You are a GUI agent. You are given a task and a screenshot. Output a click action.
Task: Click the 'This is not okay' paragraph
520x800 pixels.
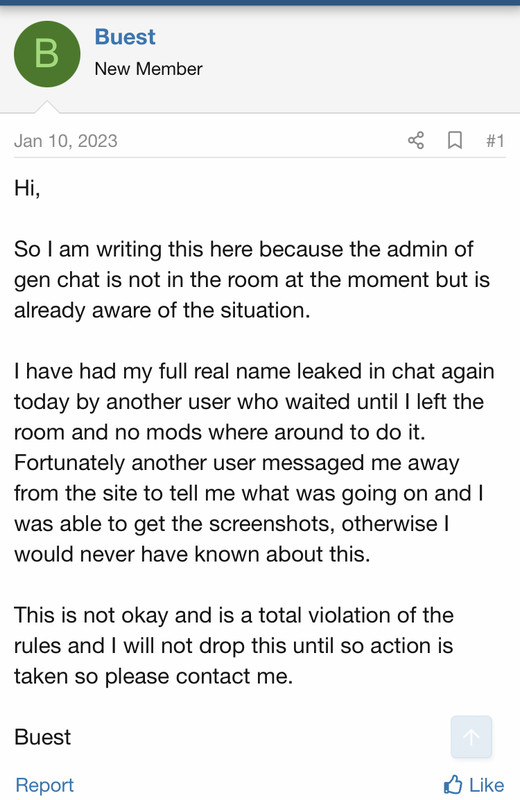pos(234,646)
